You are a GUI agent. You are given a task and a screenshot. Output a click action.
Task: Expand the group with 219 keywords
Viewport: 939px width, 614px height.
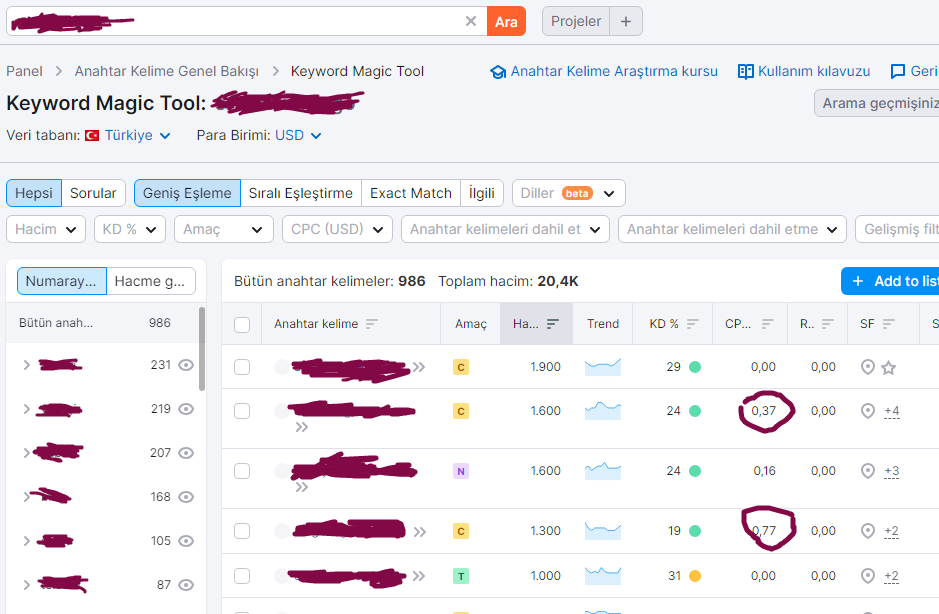(x=26, y=409)
